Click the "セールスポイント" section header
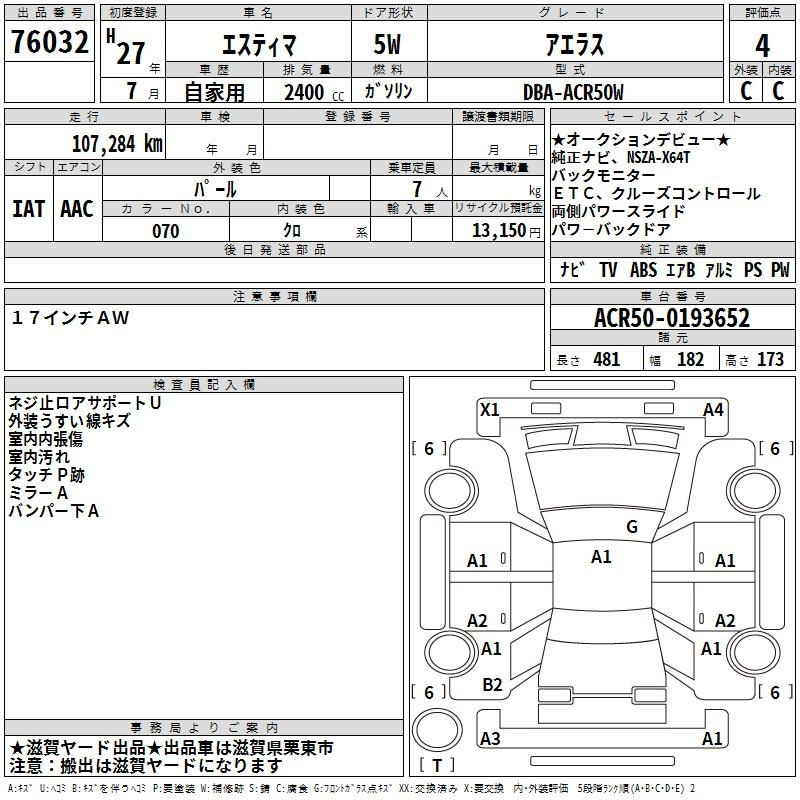The width and height of the screenshot is (800, 800). 672,117
